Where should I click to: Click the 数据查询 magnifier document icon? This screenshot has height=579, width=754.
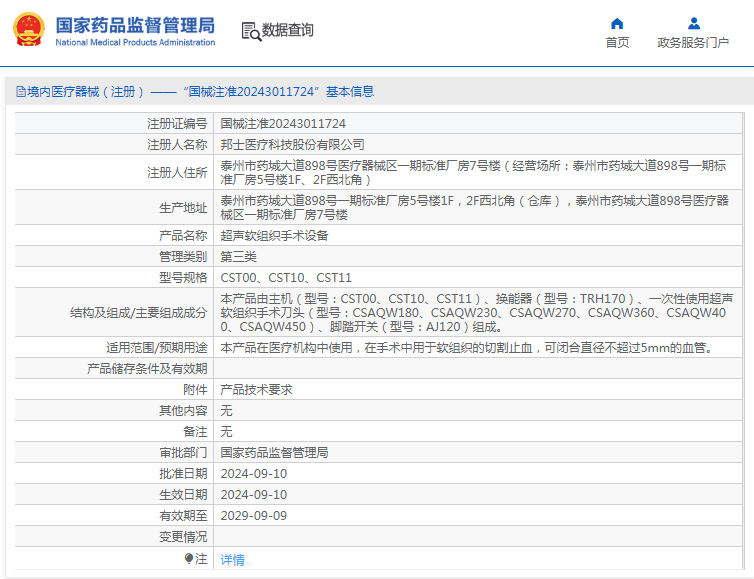[250, 31]
